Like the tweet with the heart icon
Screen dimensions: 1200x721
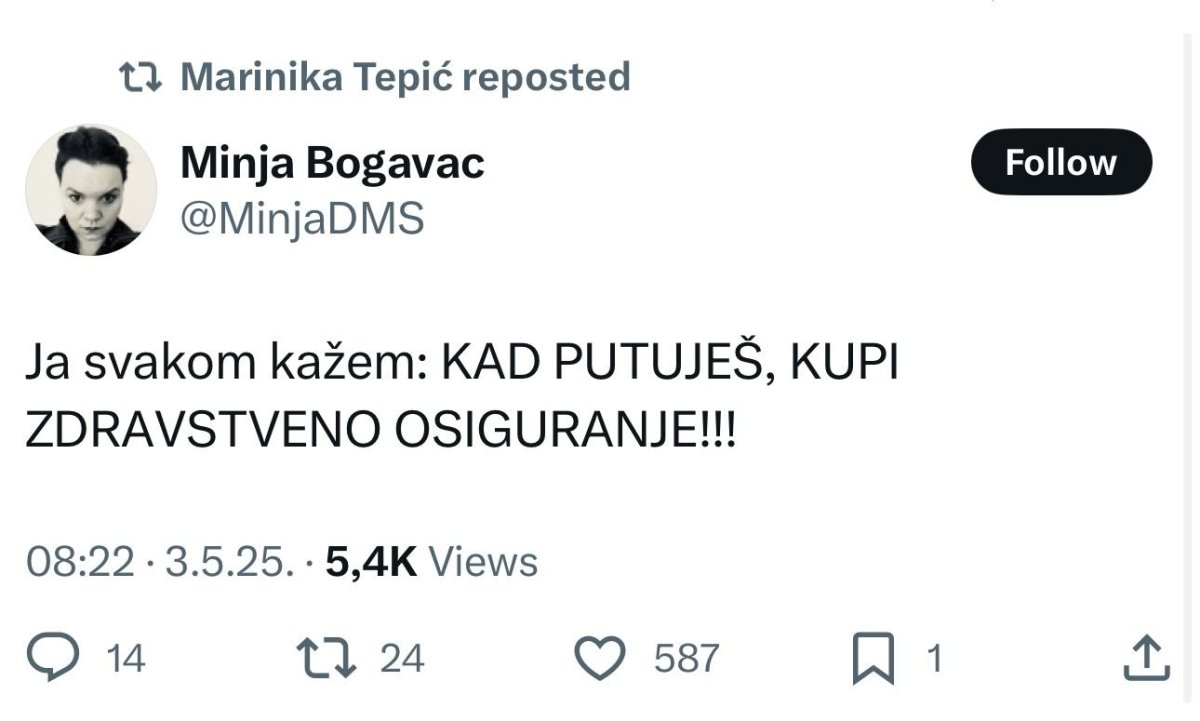tap(602, 658)
